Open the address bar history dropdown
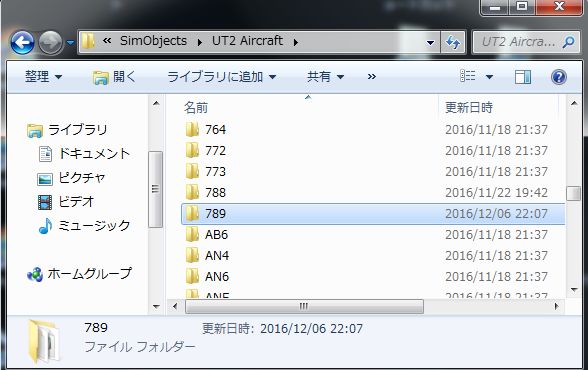 tap(431, 42)
